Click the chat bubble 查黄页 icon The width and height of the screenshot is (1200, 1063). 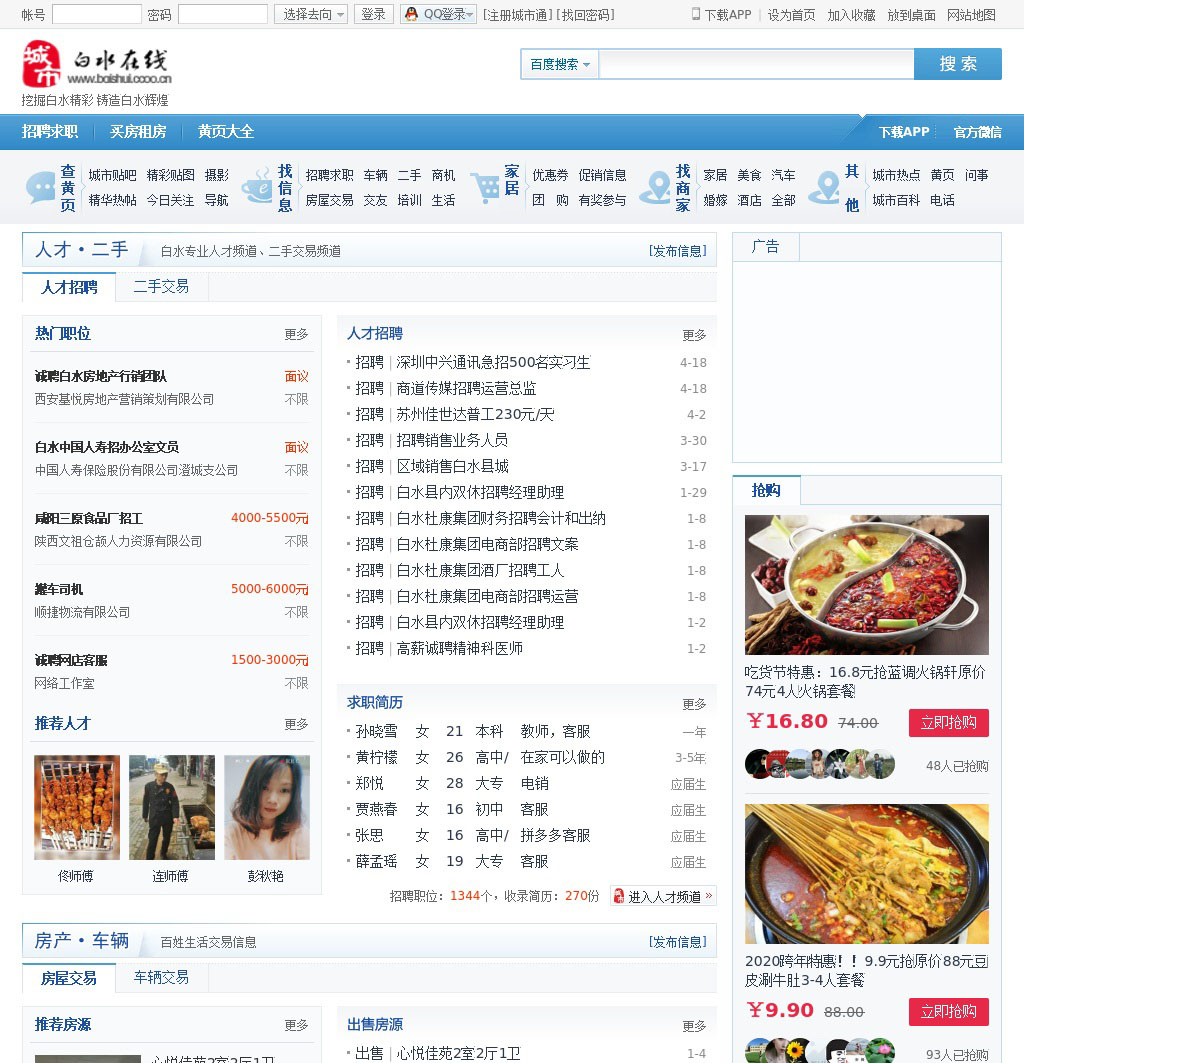41,187
